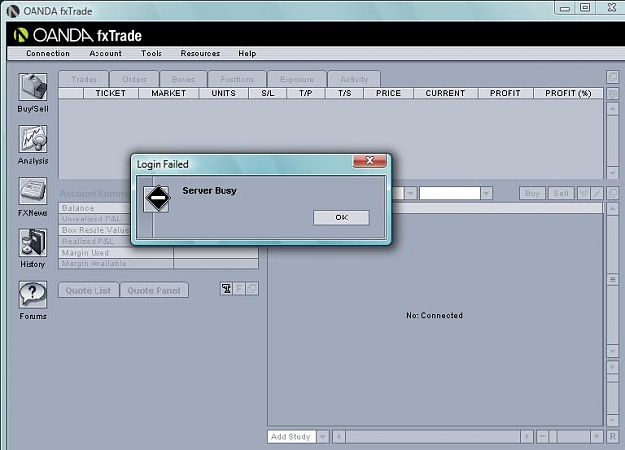Click the Not Connected chart message
This screenshot has height=450, width=625.
tap(434, 315)
